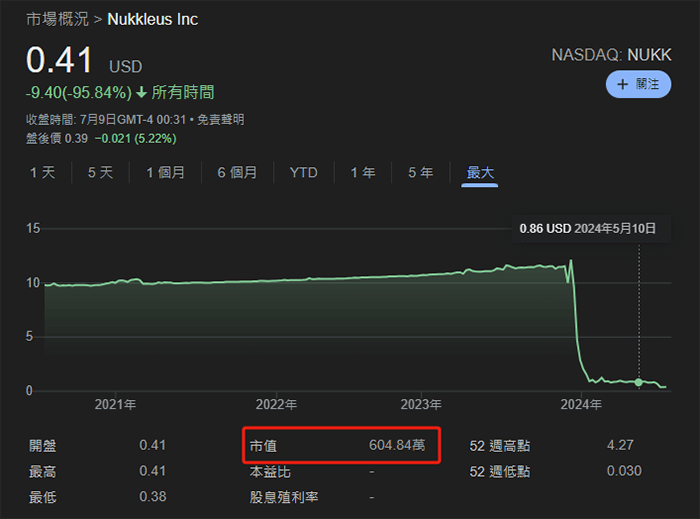Click the 最高 label
The width and height of the screenshot is (700, 519).
tap(42, 471)
